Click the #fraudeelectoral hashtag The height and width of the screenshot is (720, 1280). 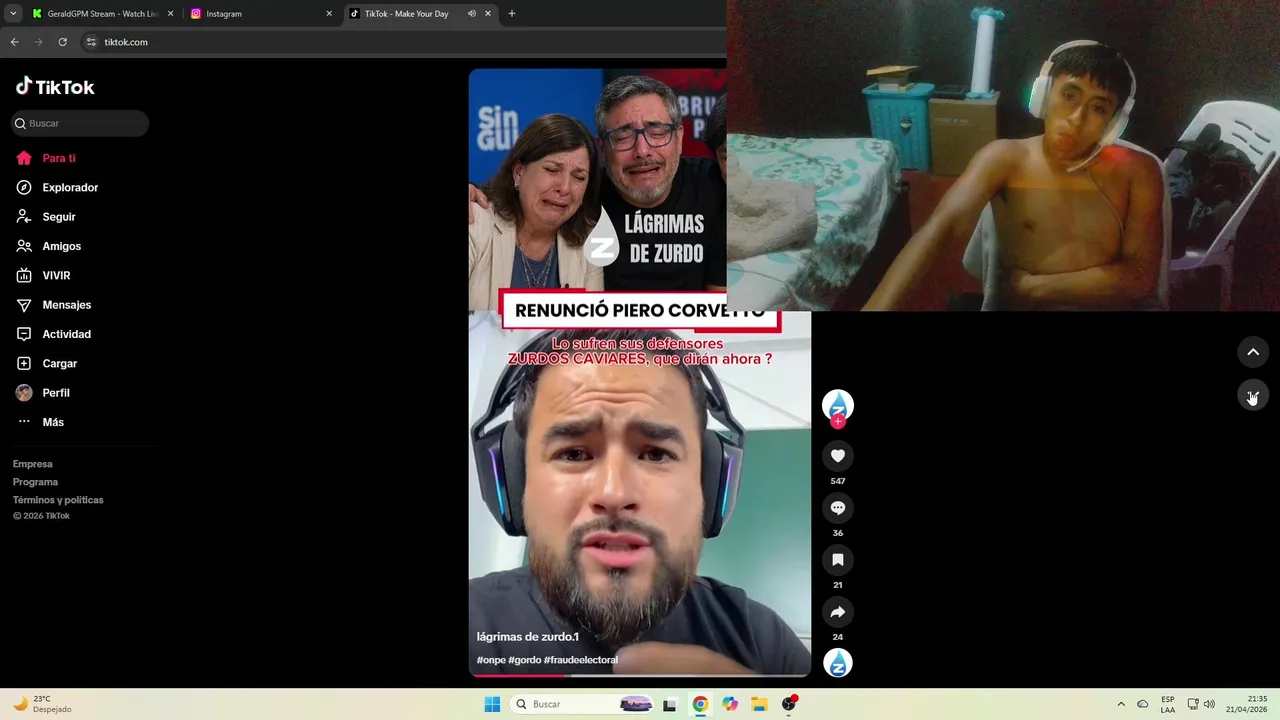[x=581, y=660]
